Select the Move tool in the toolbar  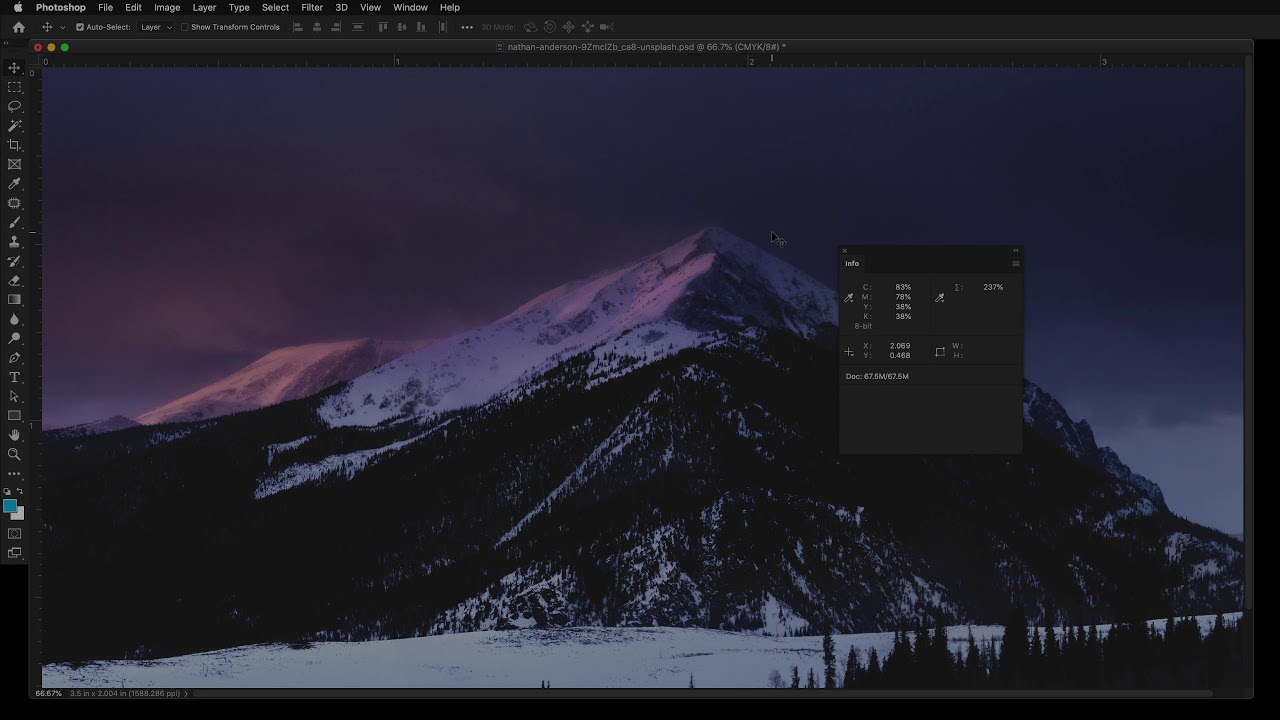pyautogui.click(x=14, y=68)
